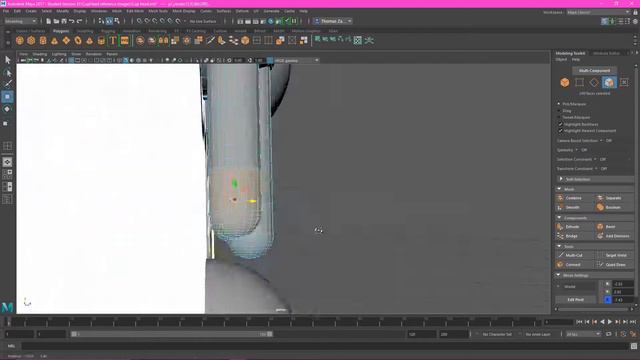
Task: Click the Edit Pivot button
Action: 576,300
